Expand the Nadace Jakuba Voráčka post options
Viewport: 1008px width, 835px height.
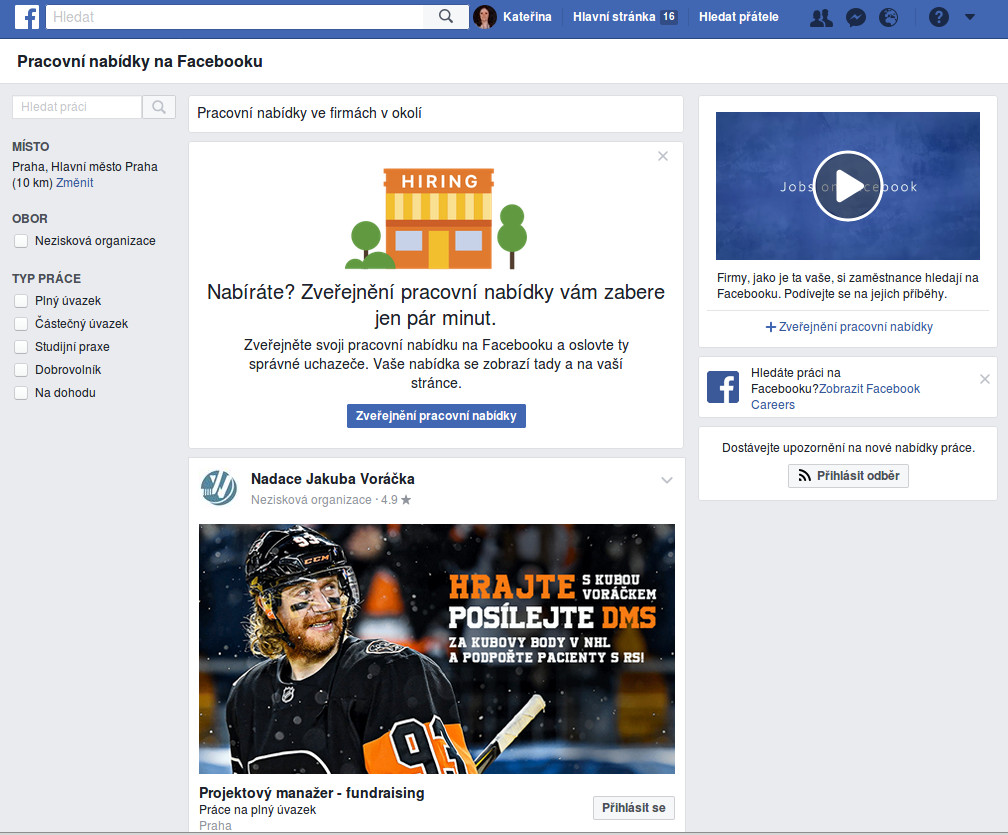(667, 480)
